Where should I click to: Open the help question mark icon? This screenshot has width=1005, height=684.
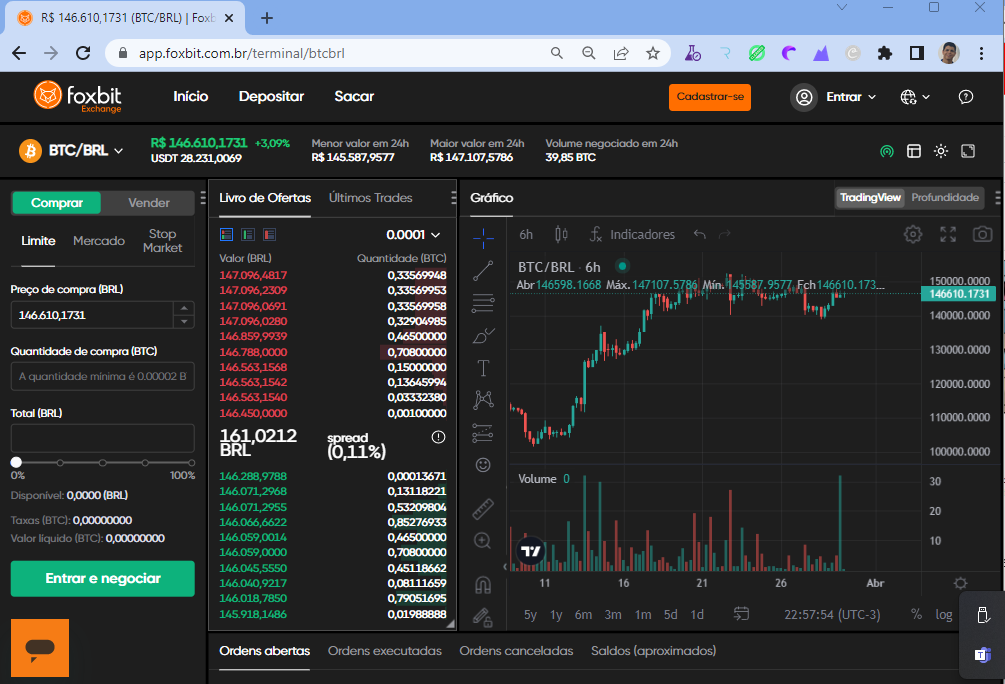(x=965, y=97)
